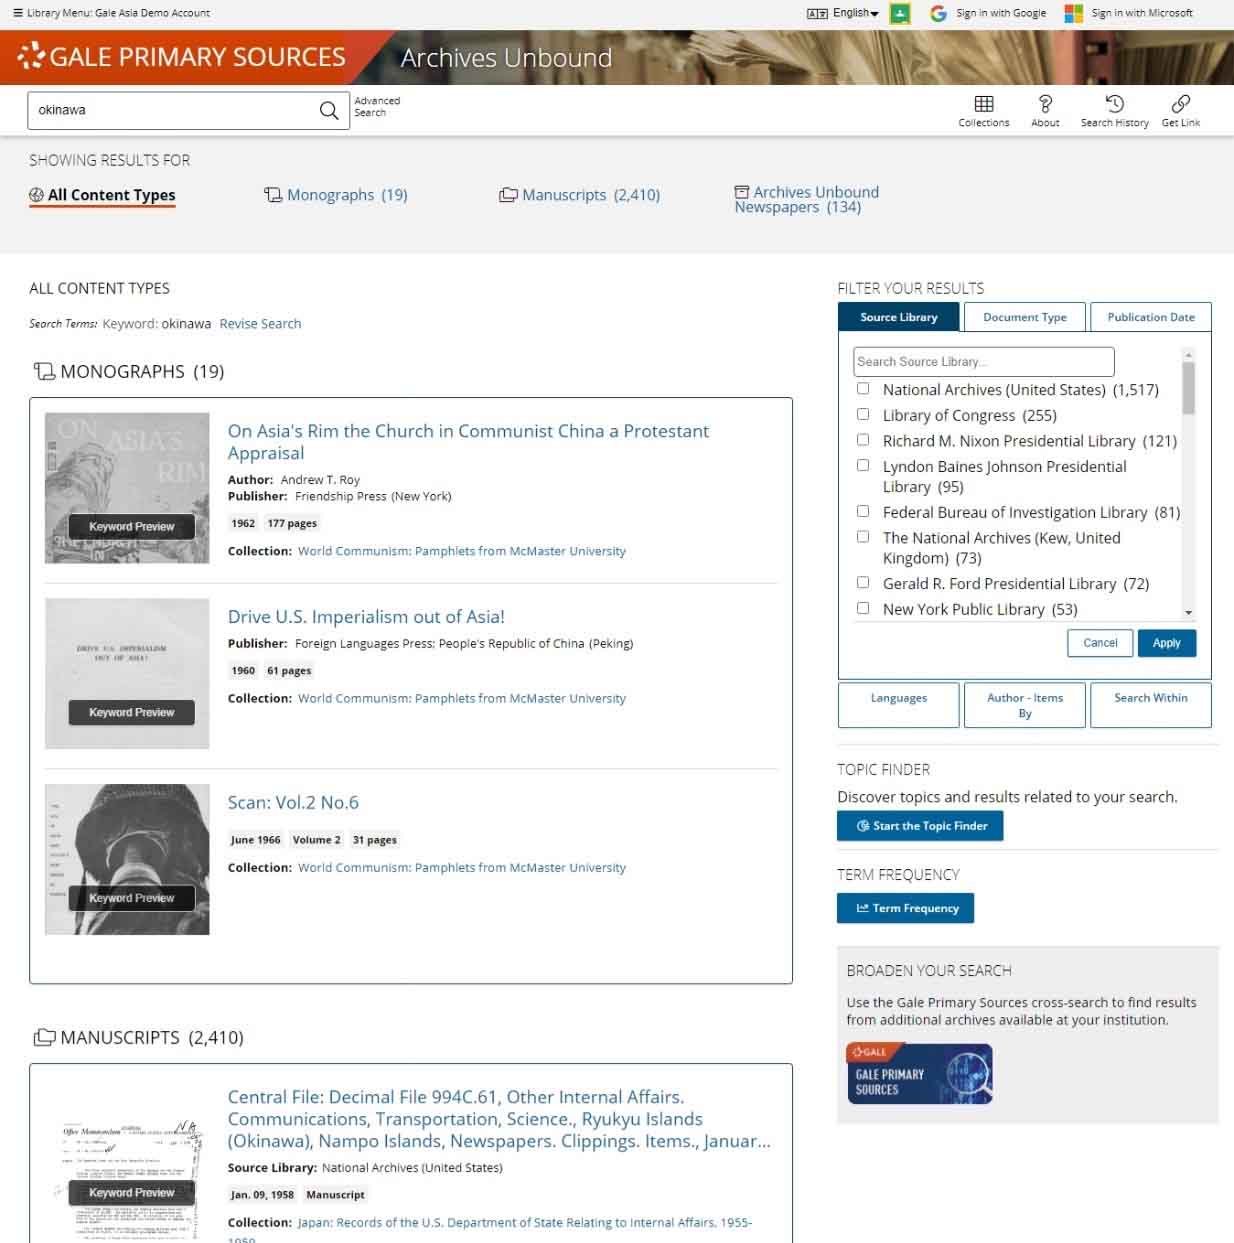Check the Library of Congress filter
Screen dimensions: 1234x1243
[x=863, y=414]
